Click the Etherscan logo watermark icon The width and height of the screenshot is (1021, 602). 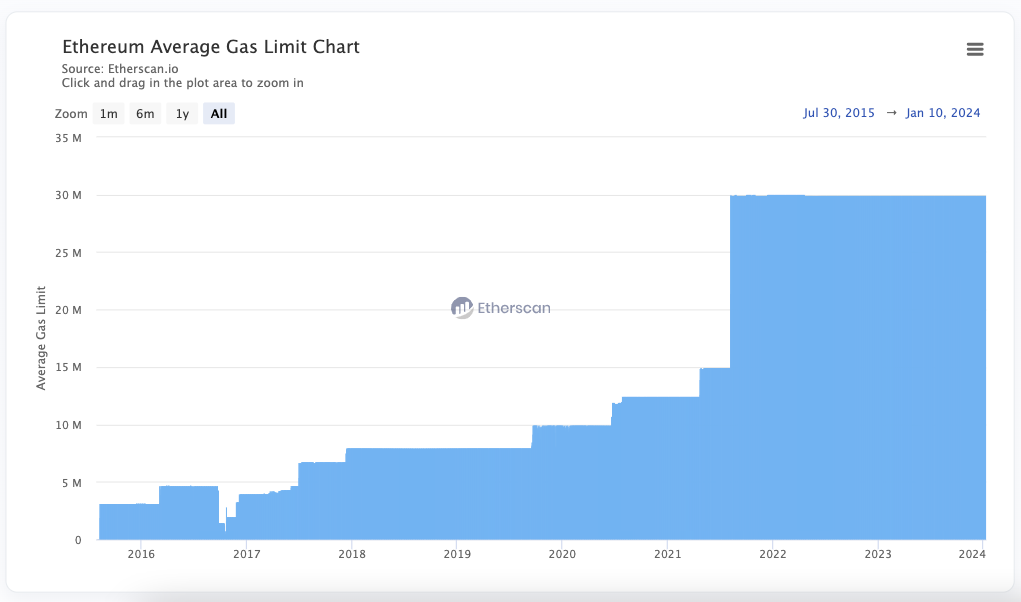click(x=461, y=308)
